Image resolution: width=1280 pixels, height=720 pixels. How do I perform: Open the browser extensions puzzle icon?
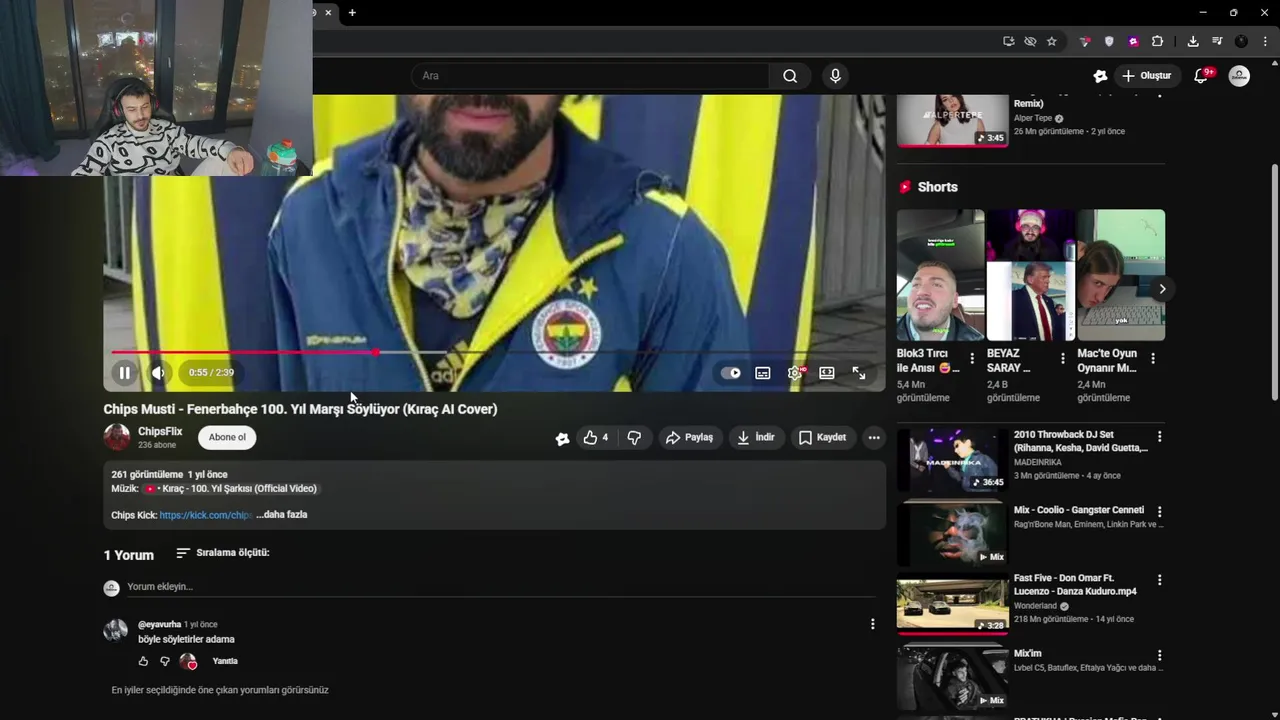1157,41
